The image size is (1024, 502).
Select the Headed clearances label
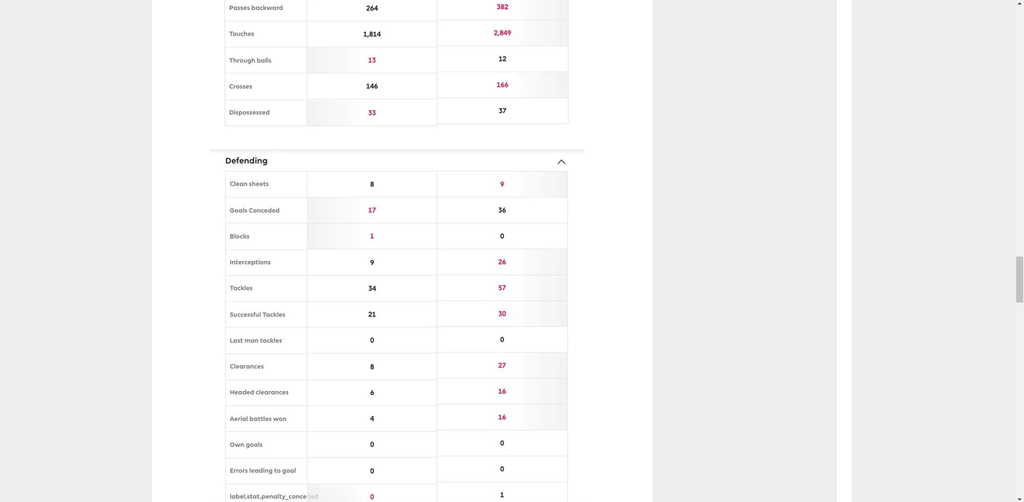point(259,393)
